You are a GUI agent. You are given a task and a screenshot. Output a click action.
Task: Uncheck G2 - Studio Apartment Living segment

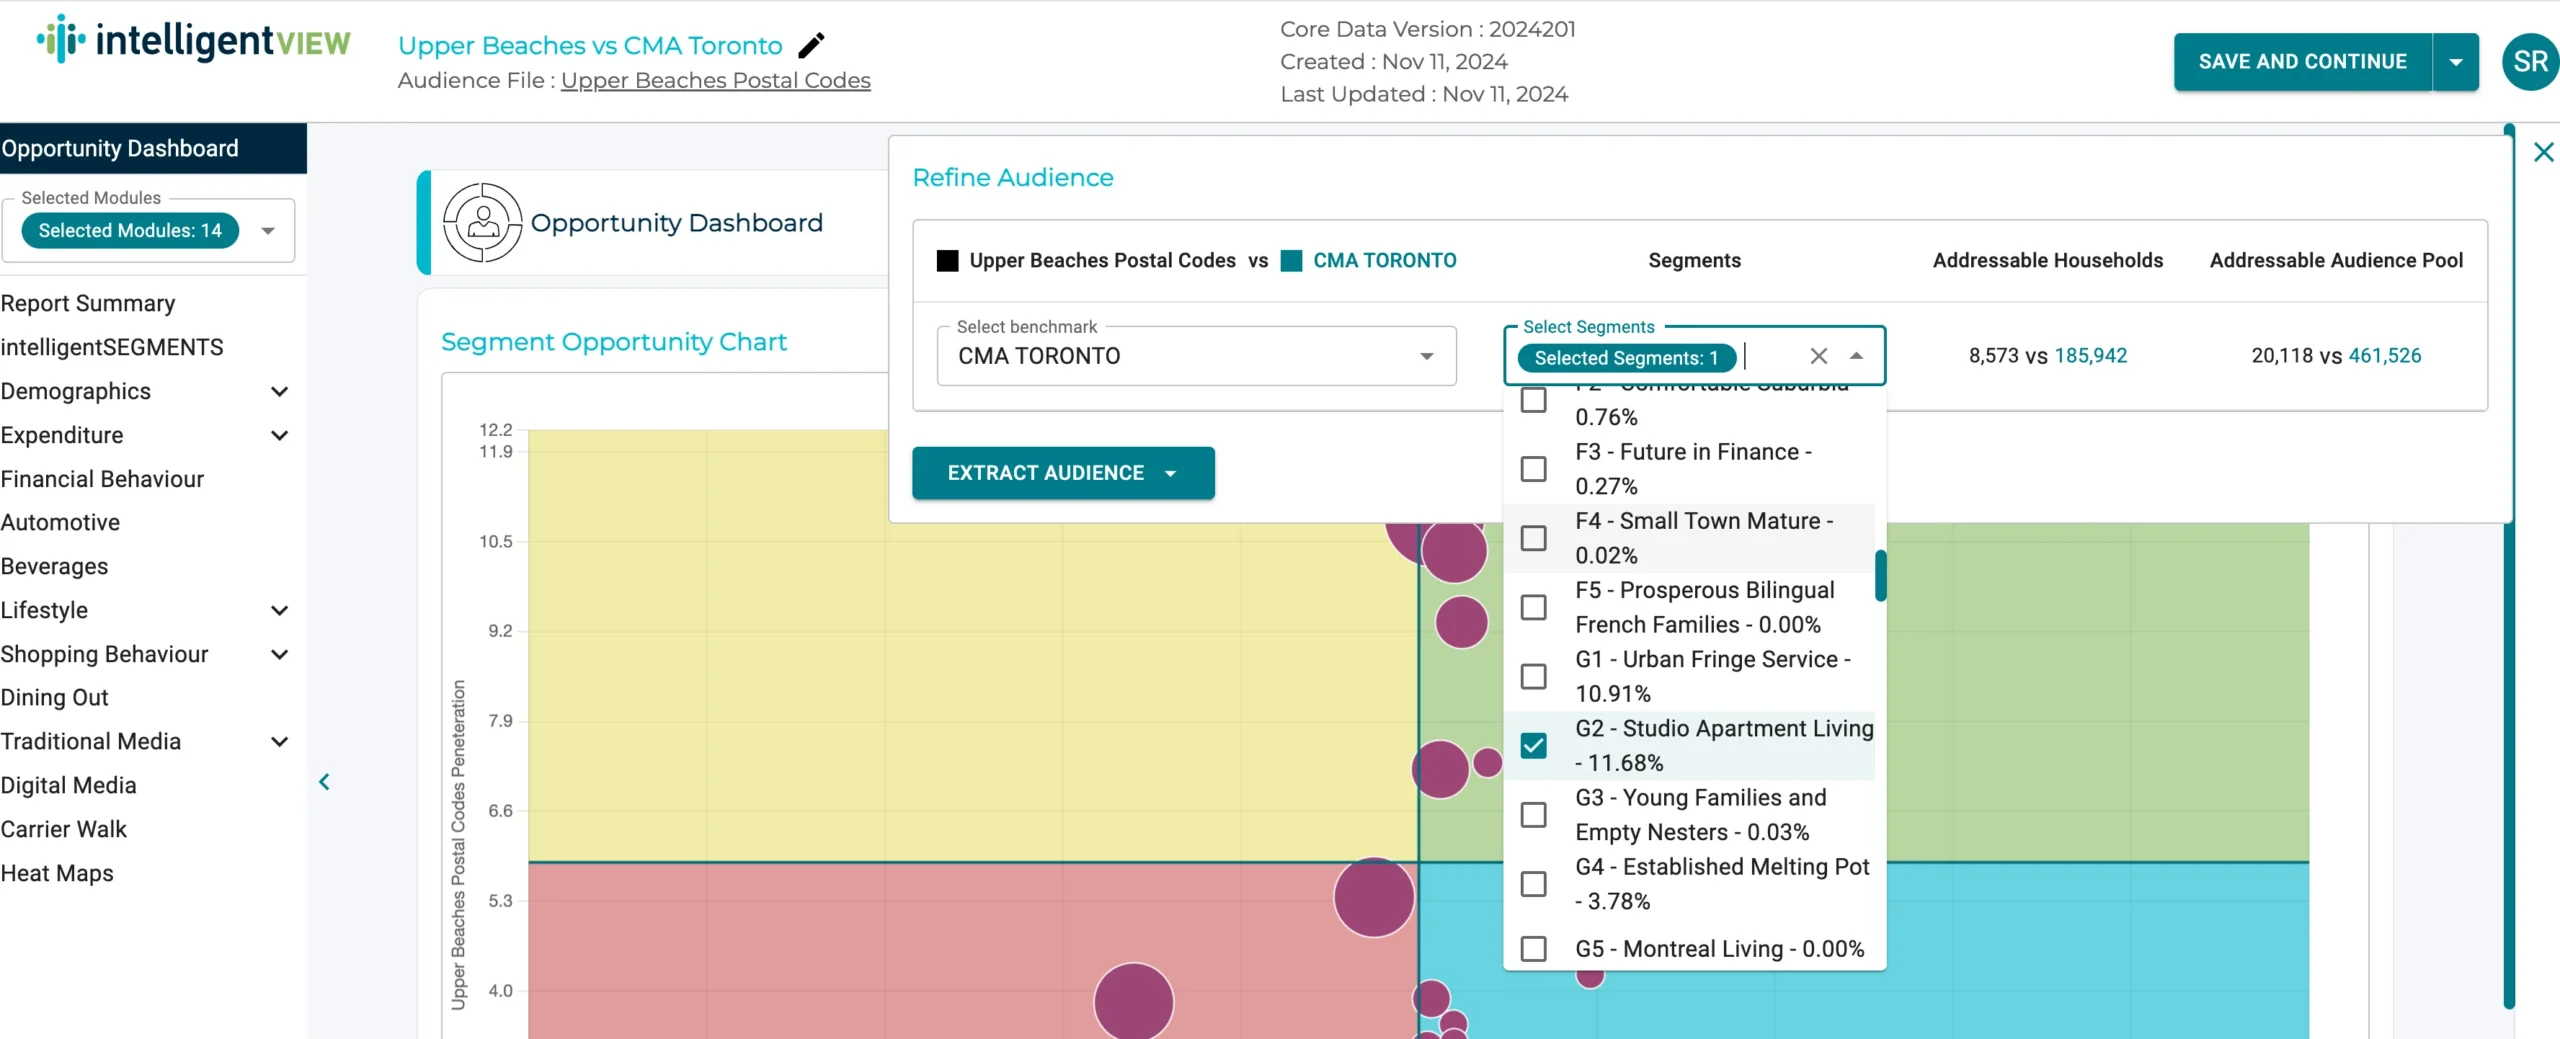[x=1533, y=746]
